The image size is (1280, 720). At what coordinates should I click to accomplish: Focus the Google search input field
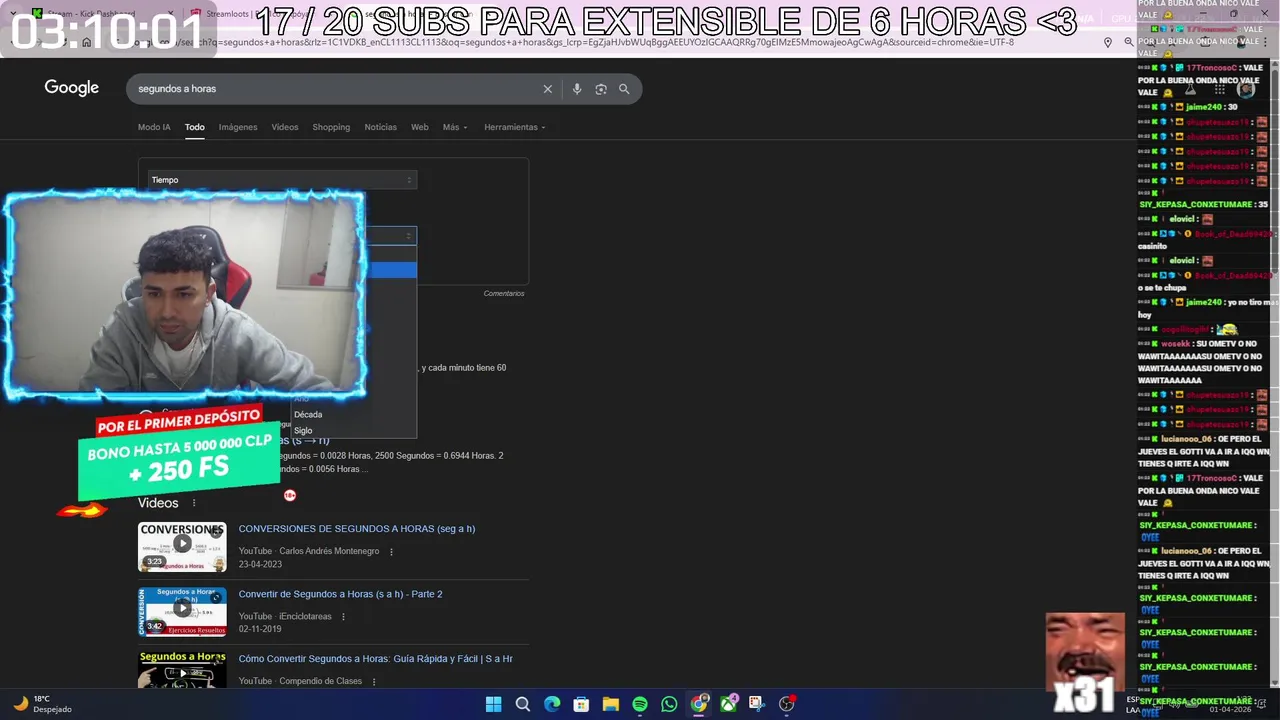pos(335,89)
